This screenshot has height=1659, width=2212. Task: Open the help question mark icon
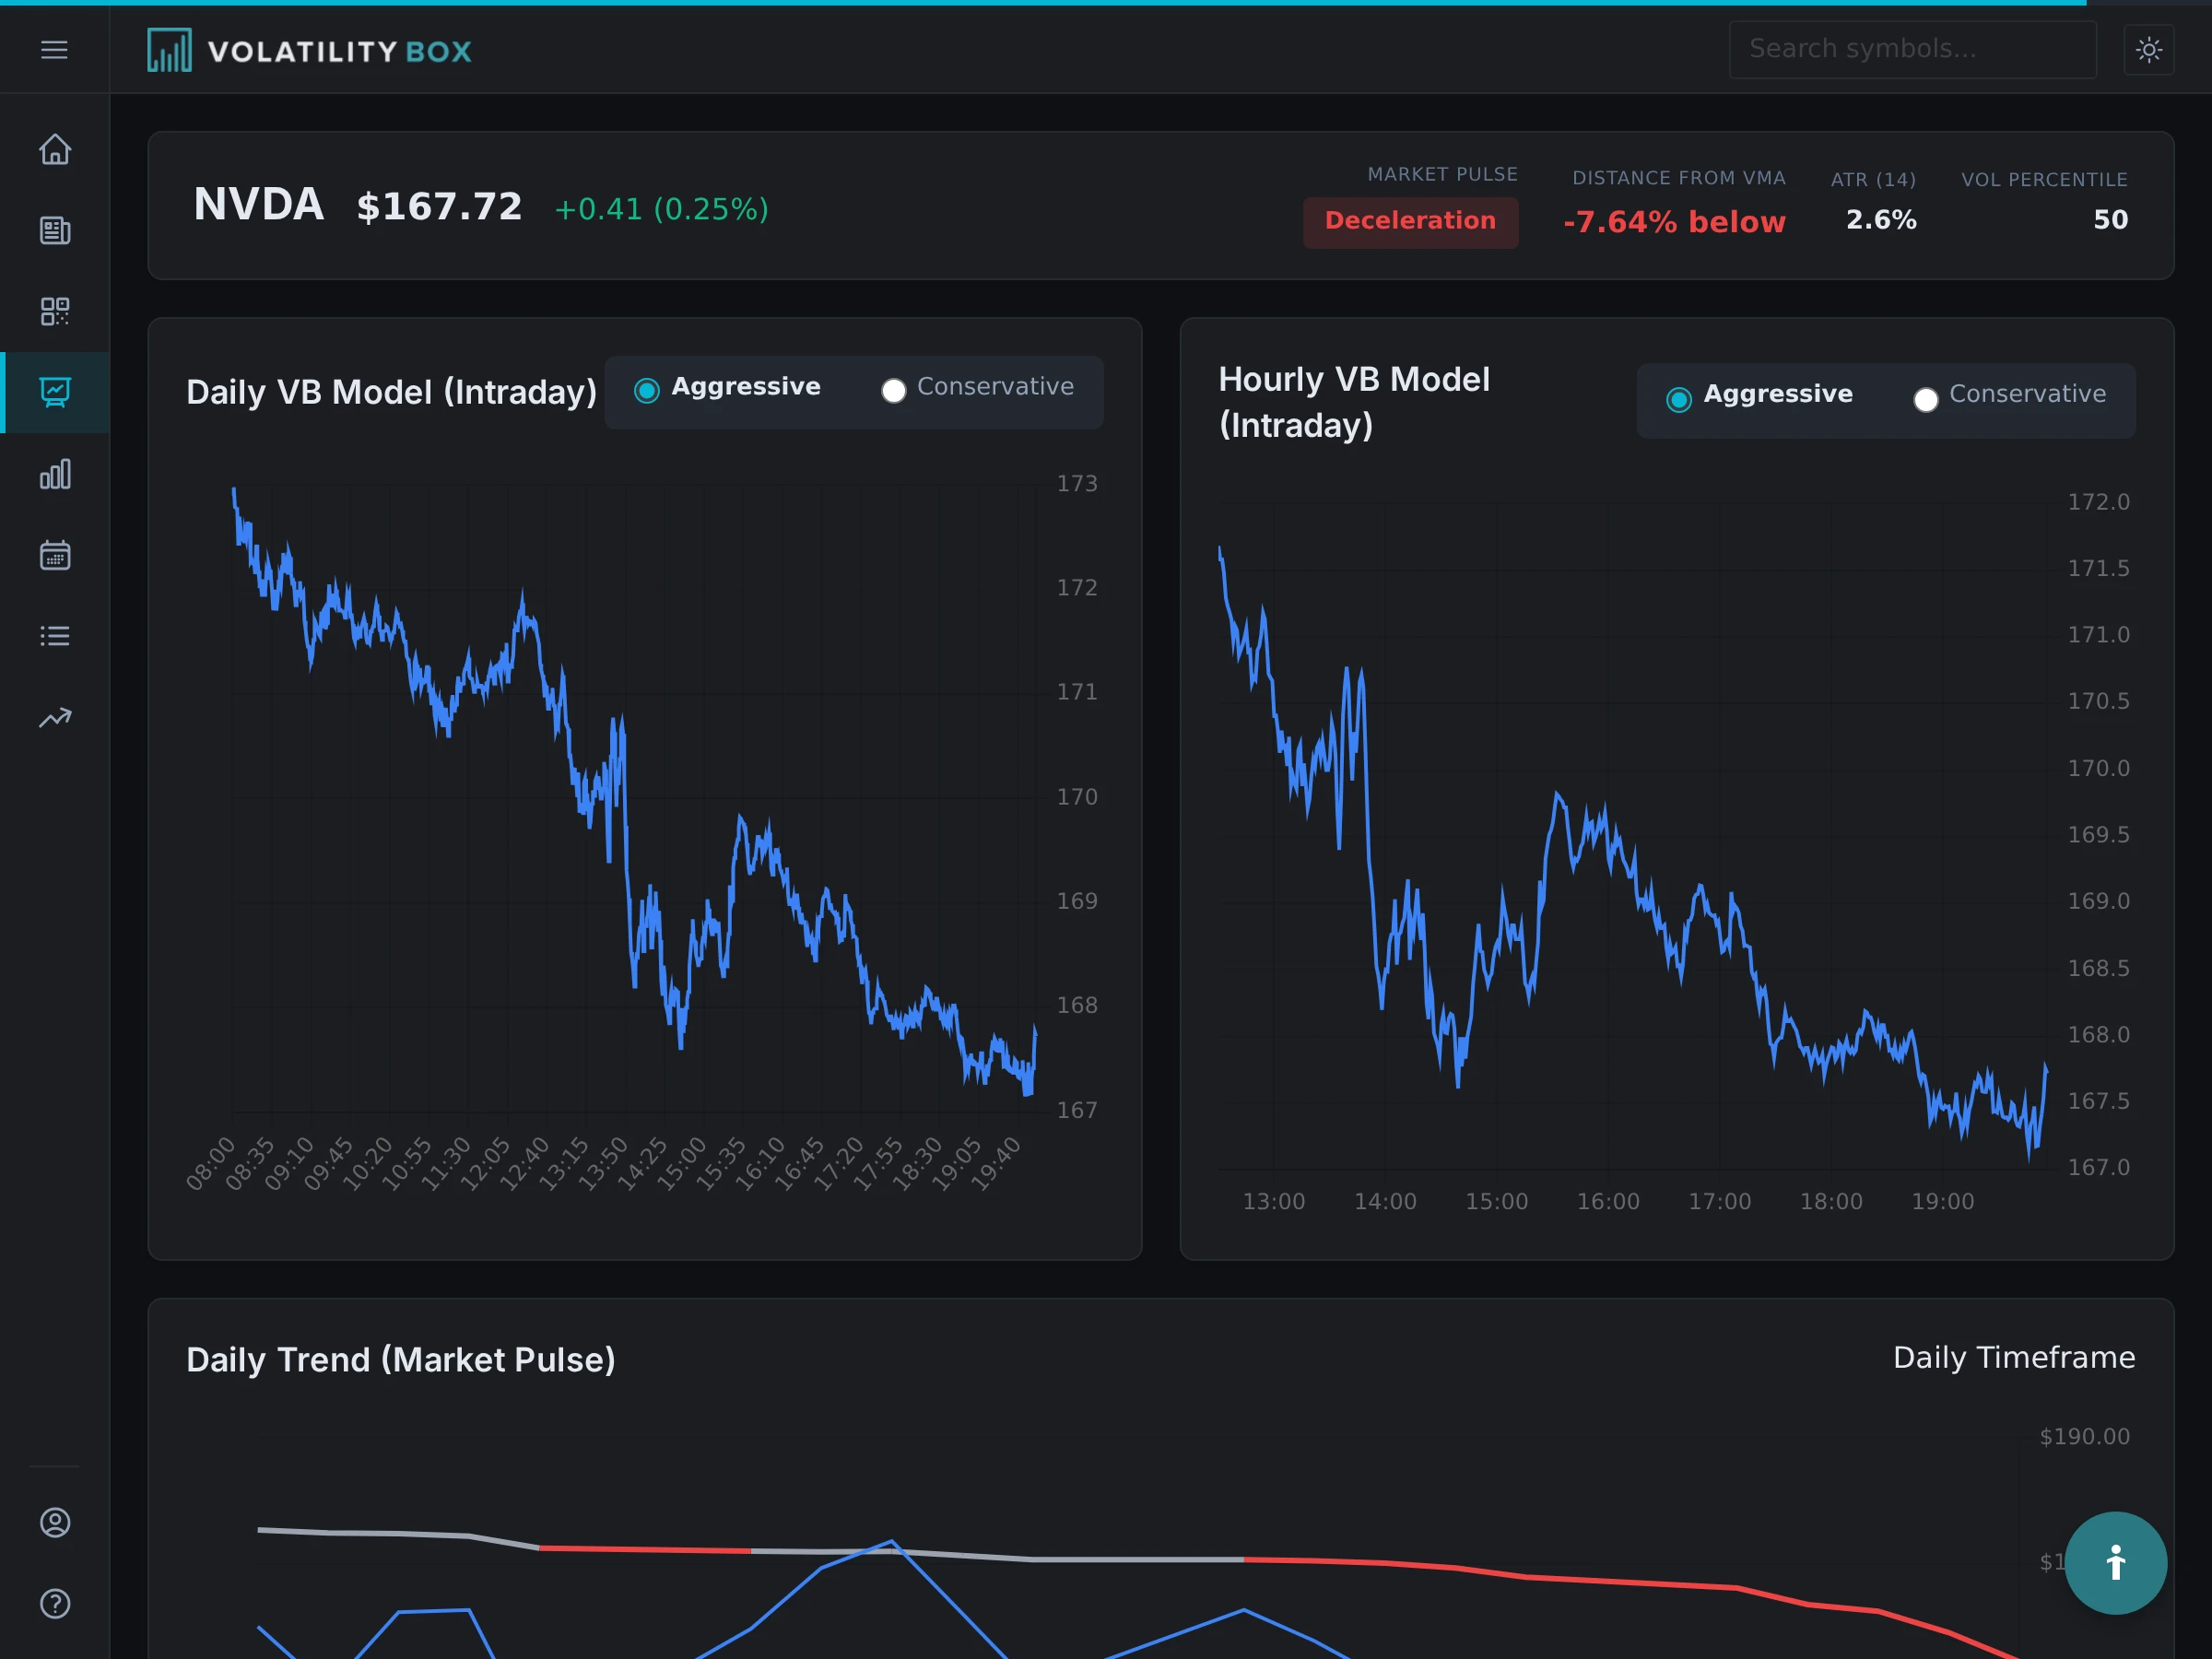(x=55, y=1603)
